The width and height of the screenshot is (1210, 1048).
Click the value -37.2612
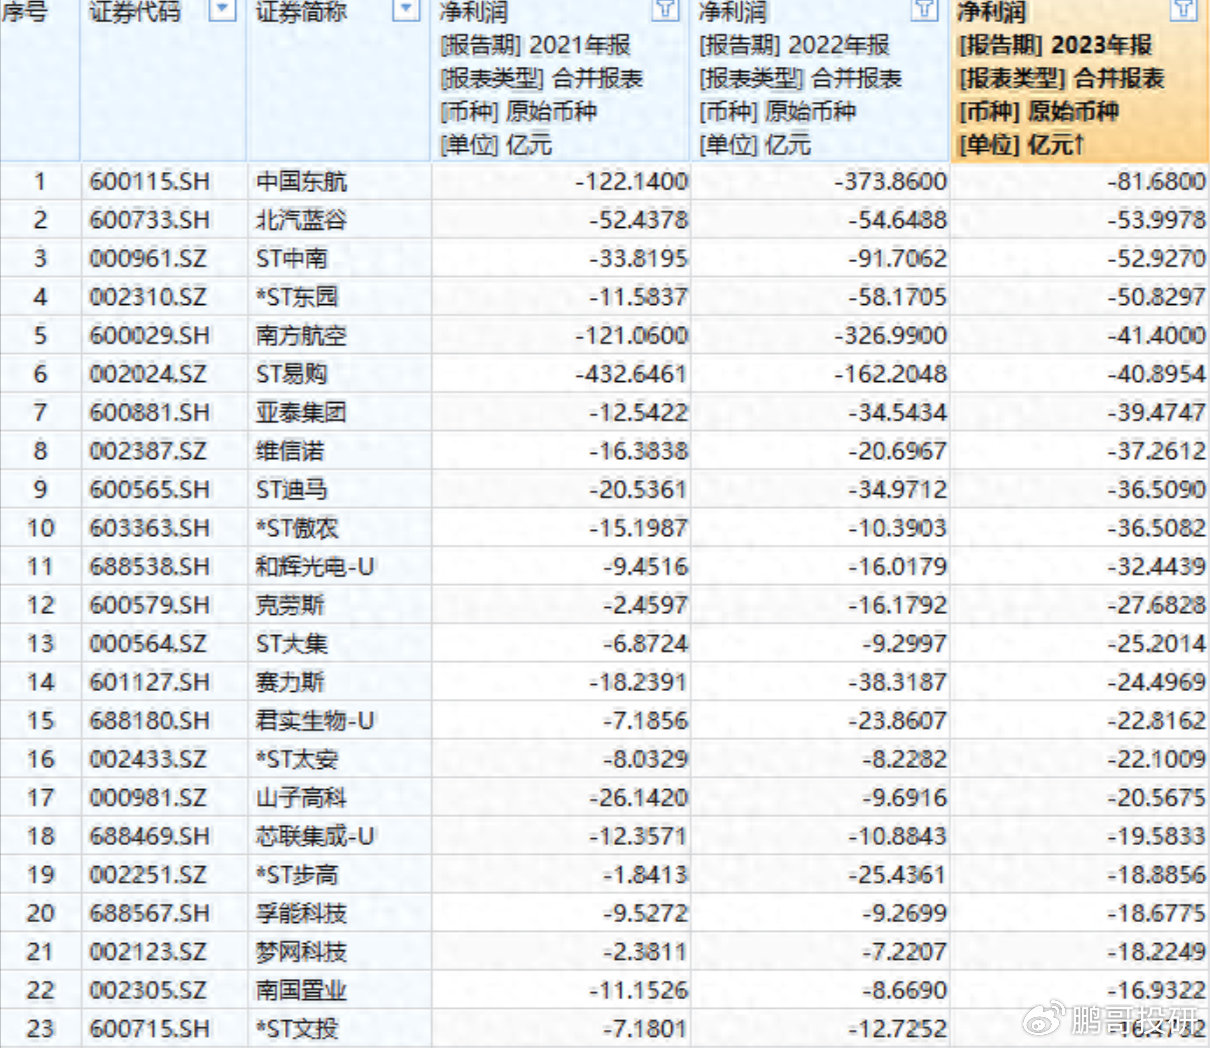1156,451
